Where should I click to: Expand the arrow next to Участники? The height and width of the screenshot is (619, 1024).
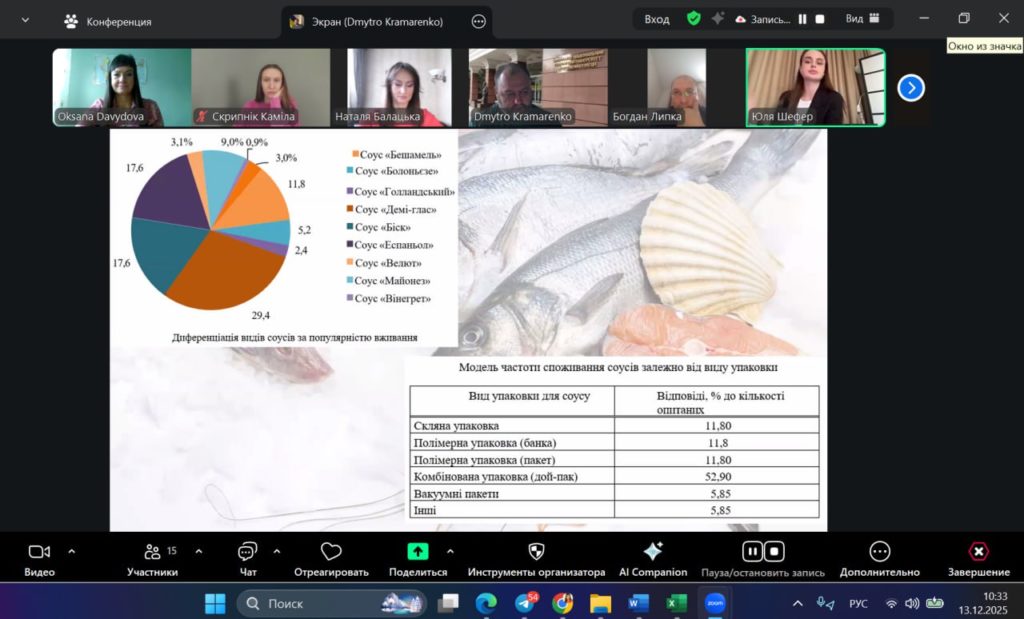point(198,551)
